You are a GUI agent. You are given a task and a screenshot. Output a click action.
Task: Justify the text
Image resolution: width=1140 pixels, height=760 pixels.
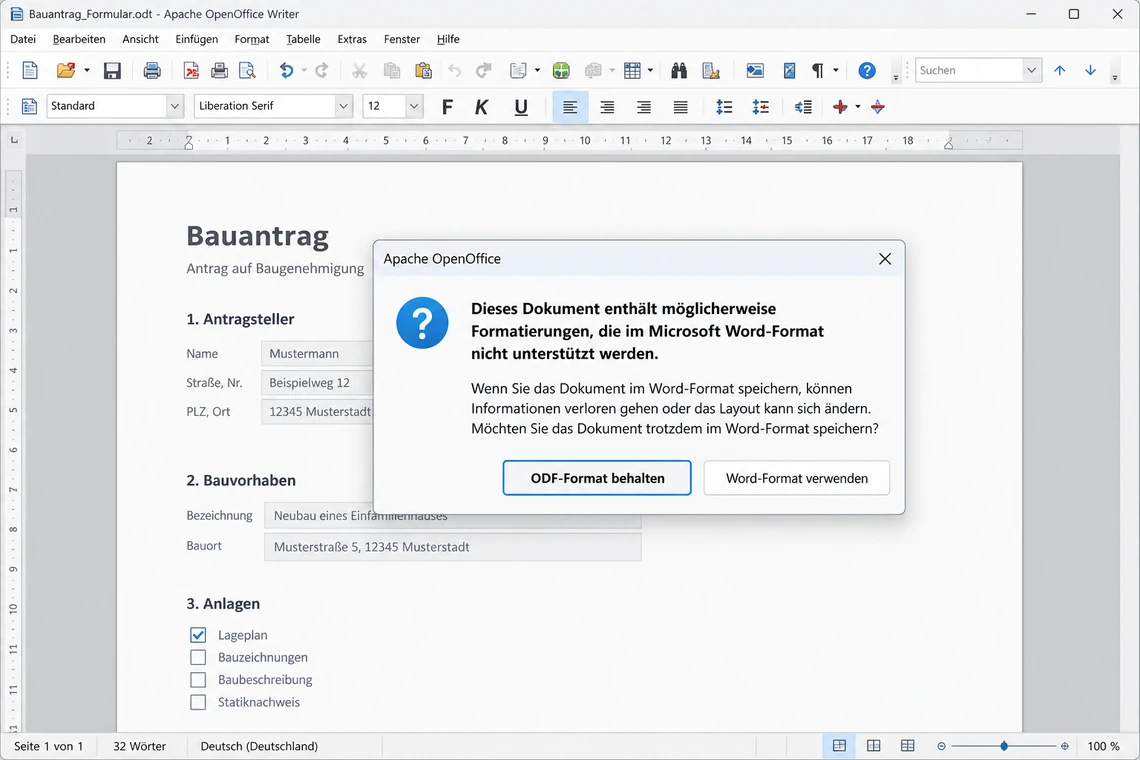(681, 107)
